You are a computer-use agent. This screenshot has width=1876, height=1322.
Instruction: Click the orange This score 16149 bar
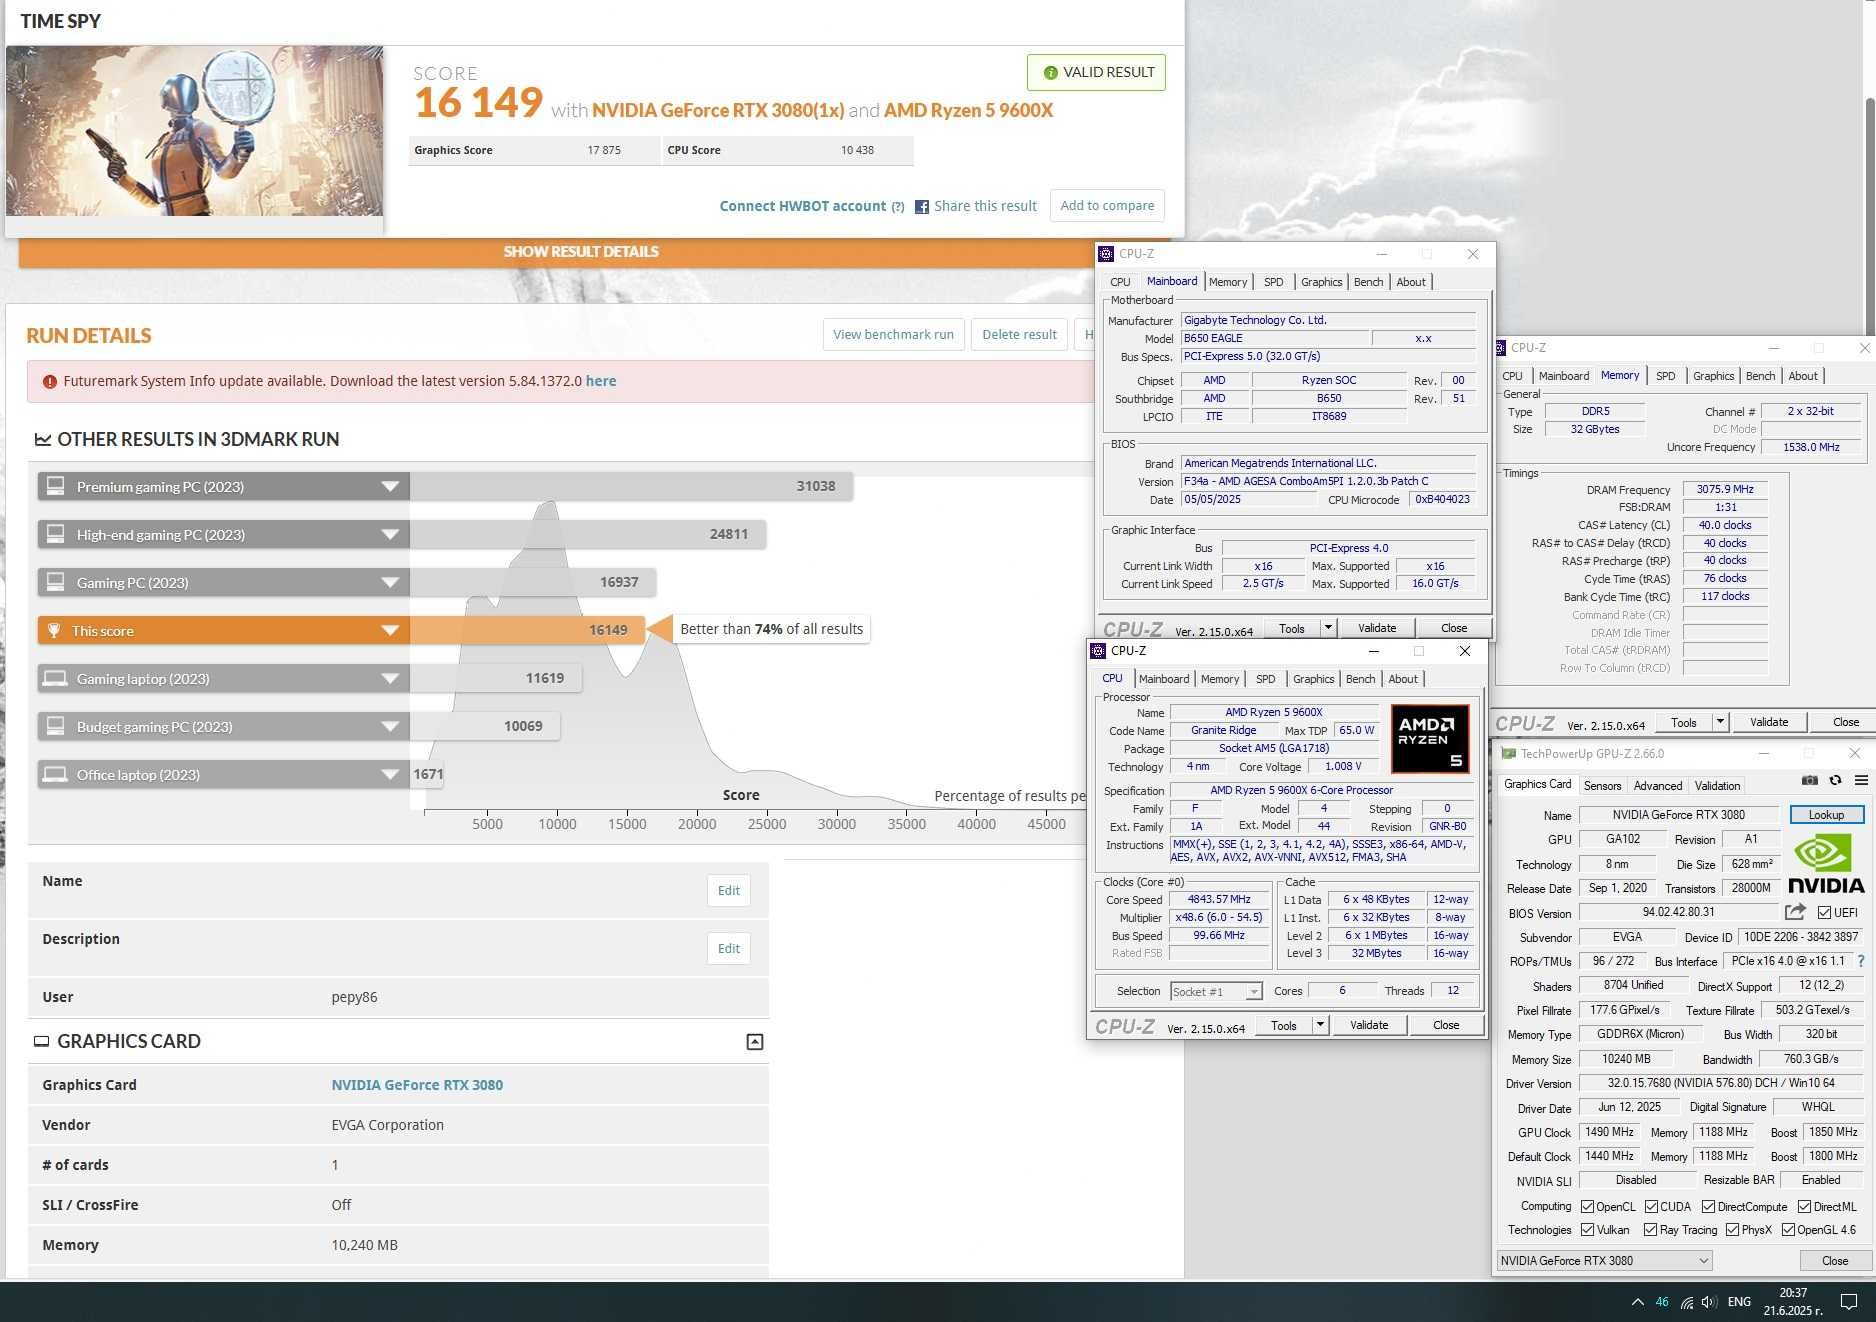[527, 630]
